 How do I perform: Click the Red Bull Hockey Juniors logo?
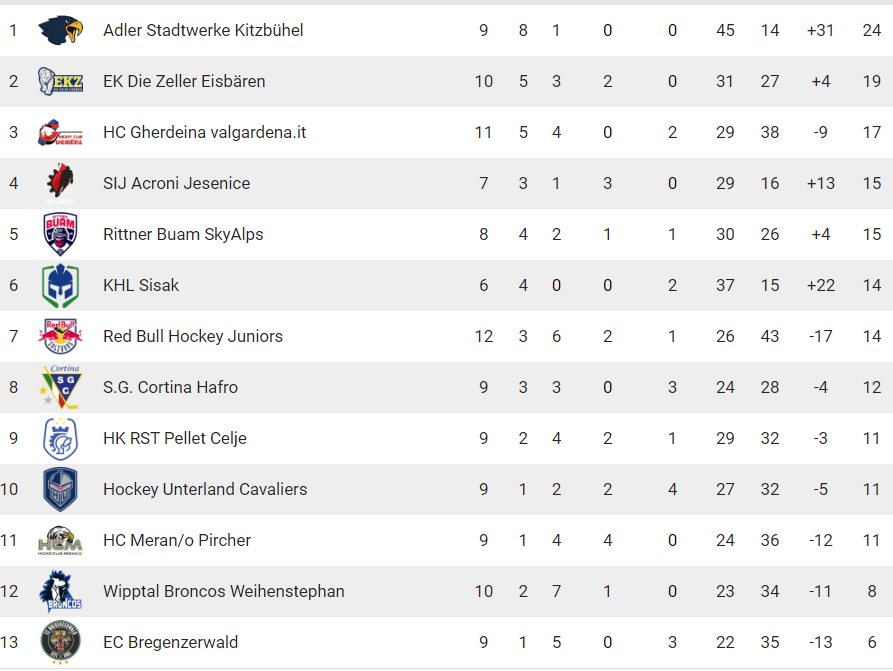[60, 336]
